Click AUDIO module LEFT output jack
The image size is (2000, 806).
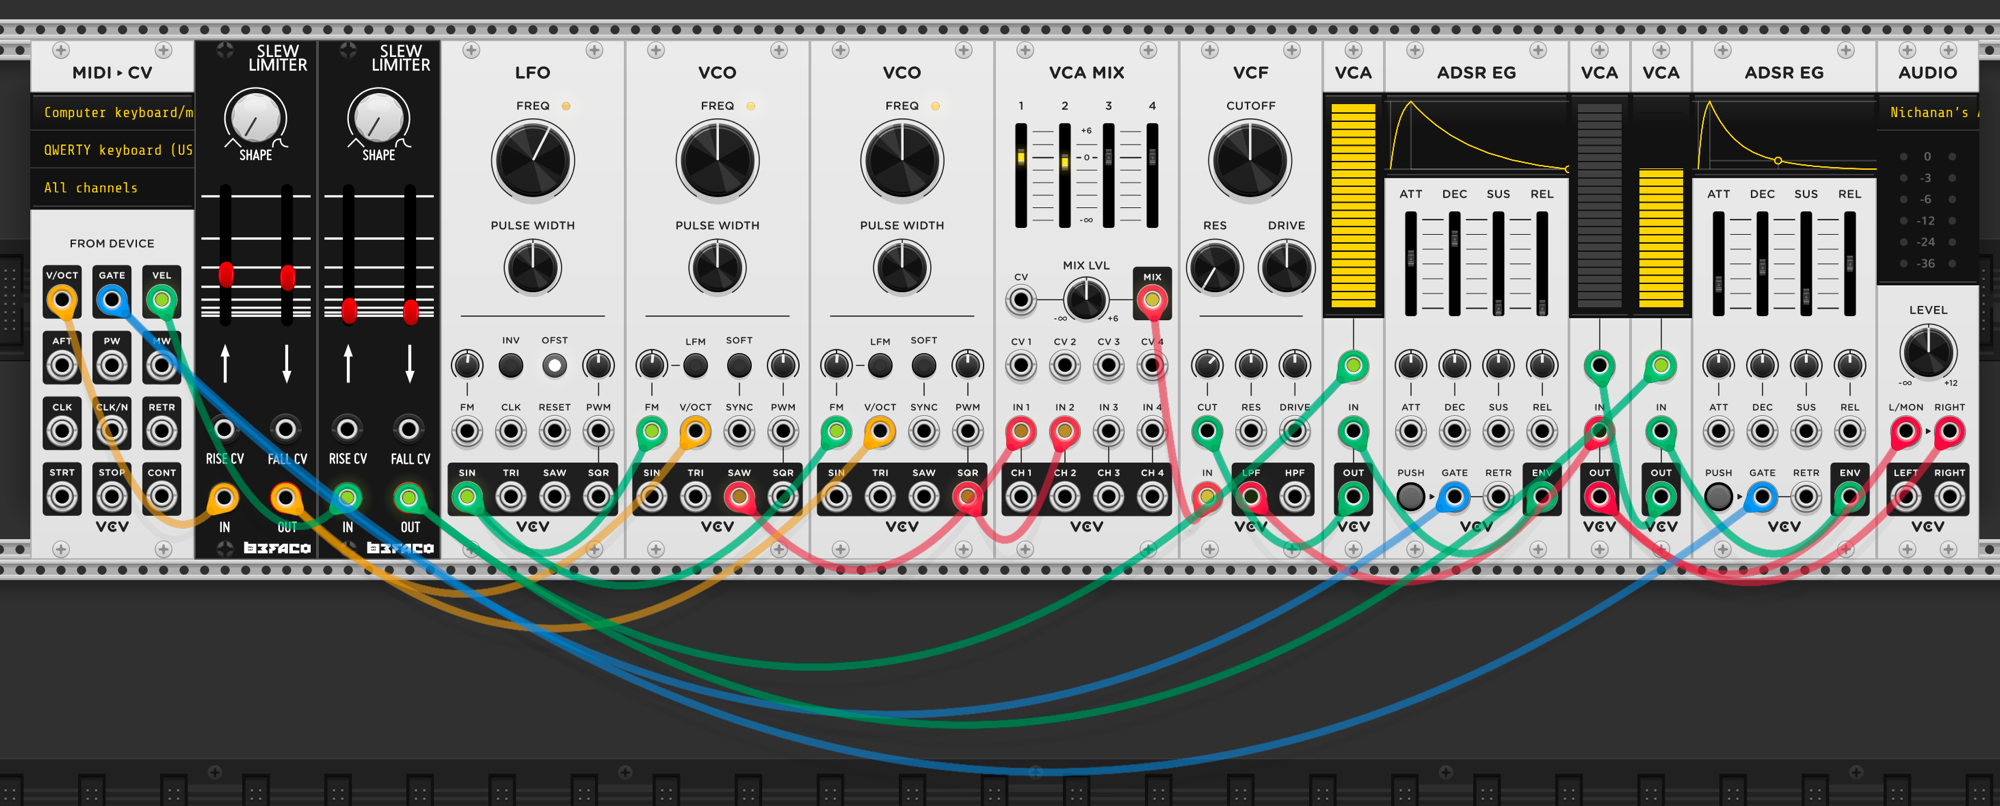coord(1906,496)
